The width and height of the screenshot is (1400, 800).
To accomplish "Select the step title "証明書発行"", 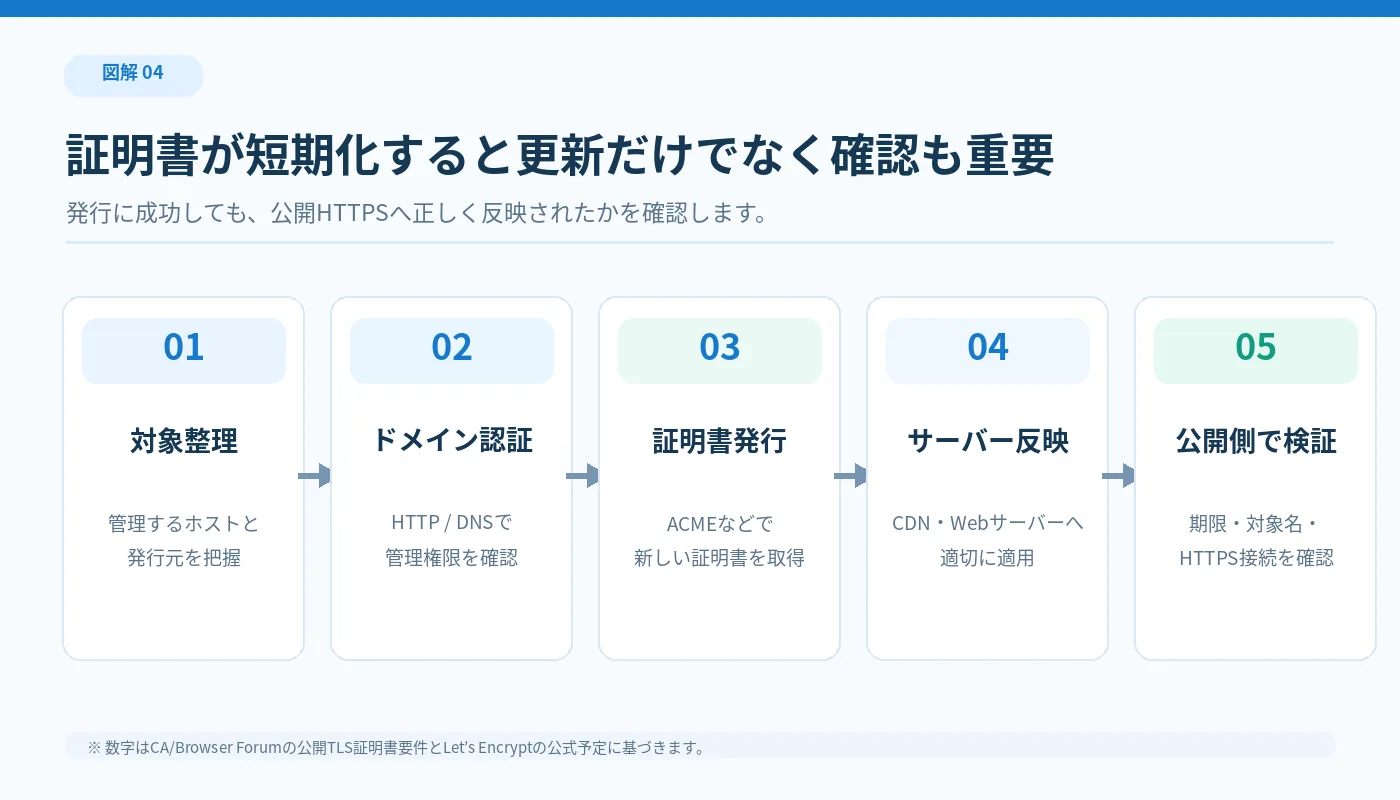I will [x=720, y=441].
